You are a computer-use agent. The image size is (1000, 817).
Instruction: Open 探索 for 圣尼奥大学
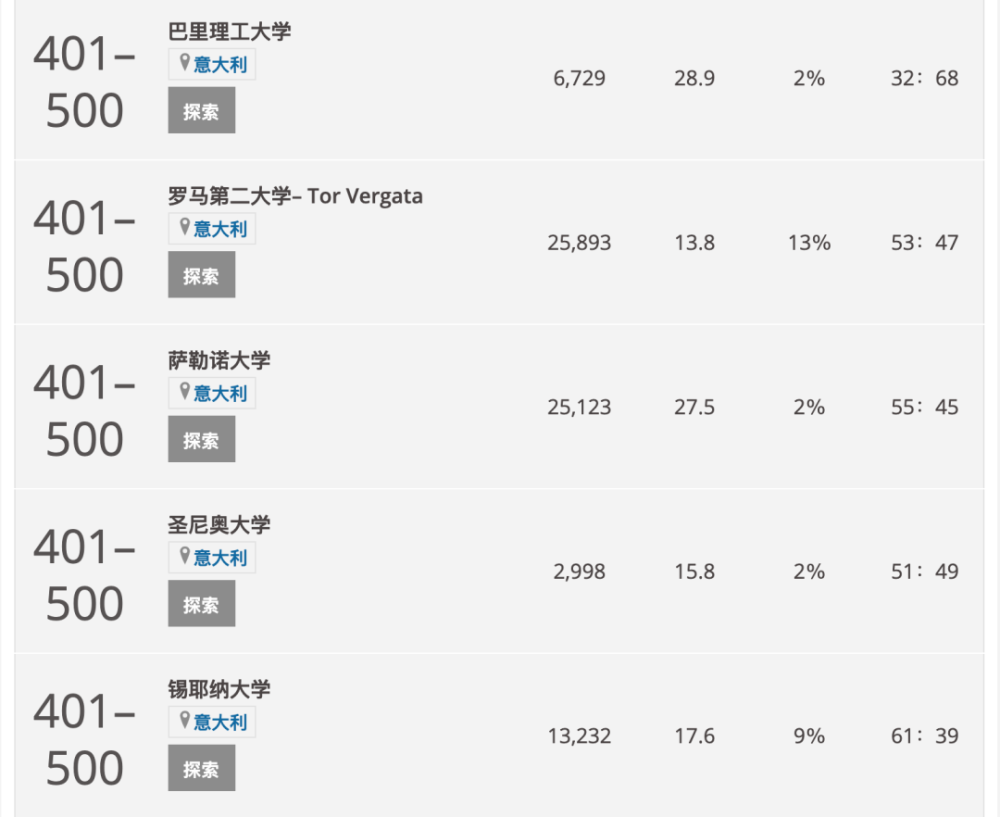202,603
